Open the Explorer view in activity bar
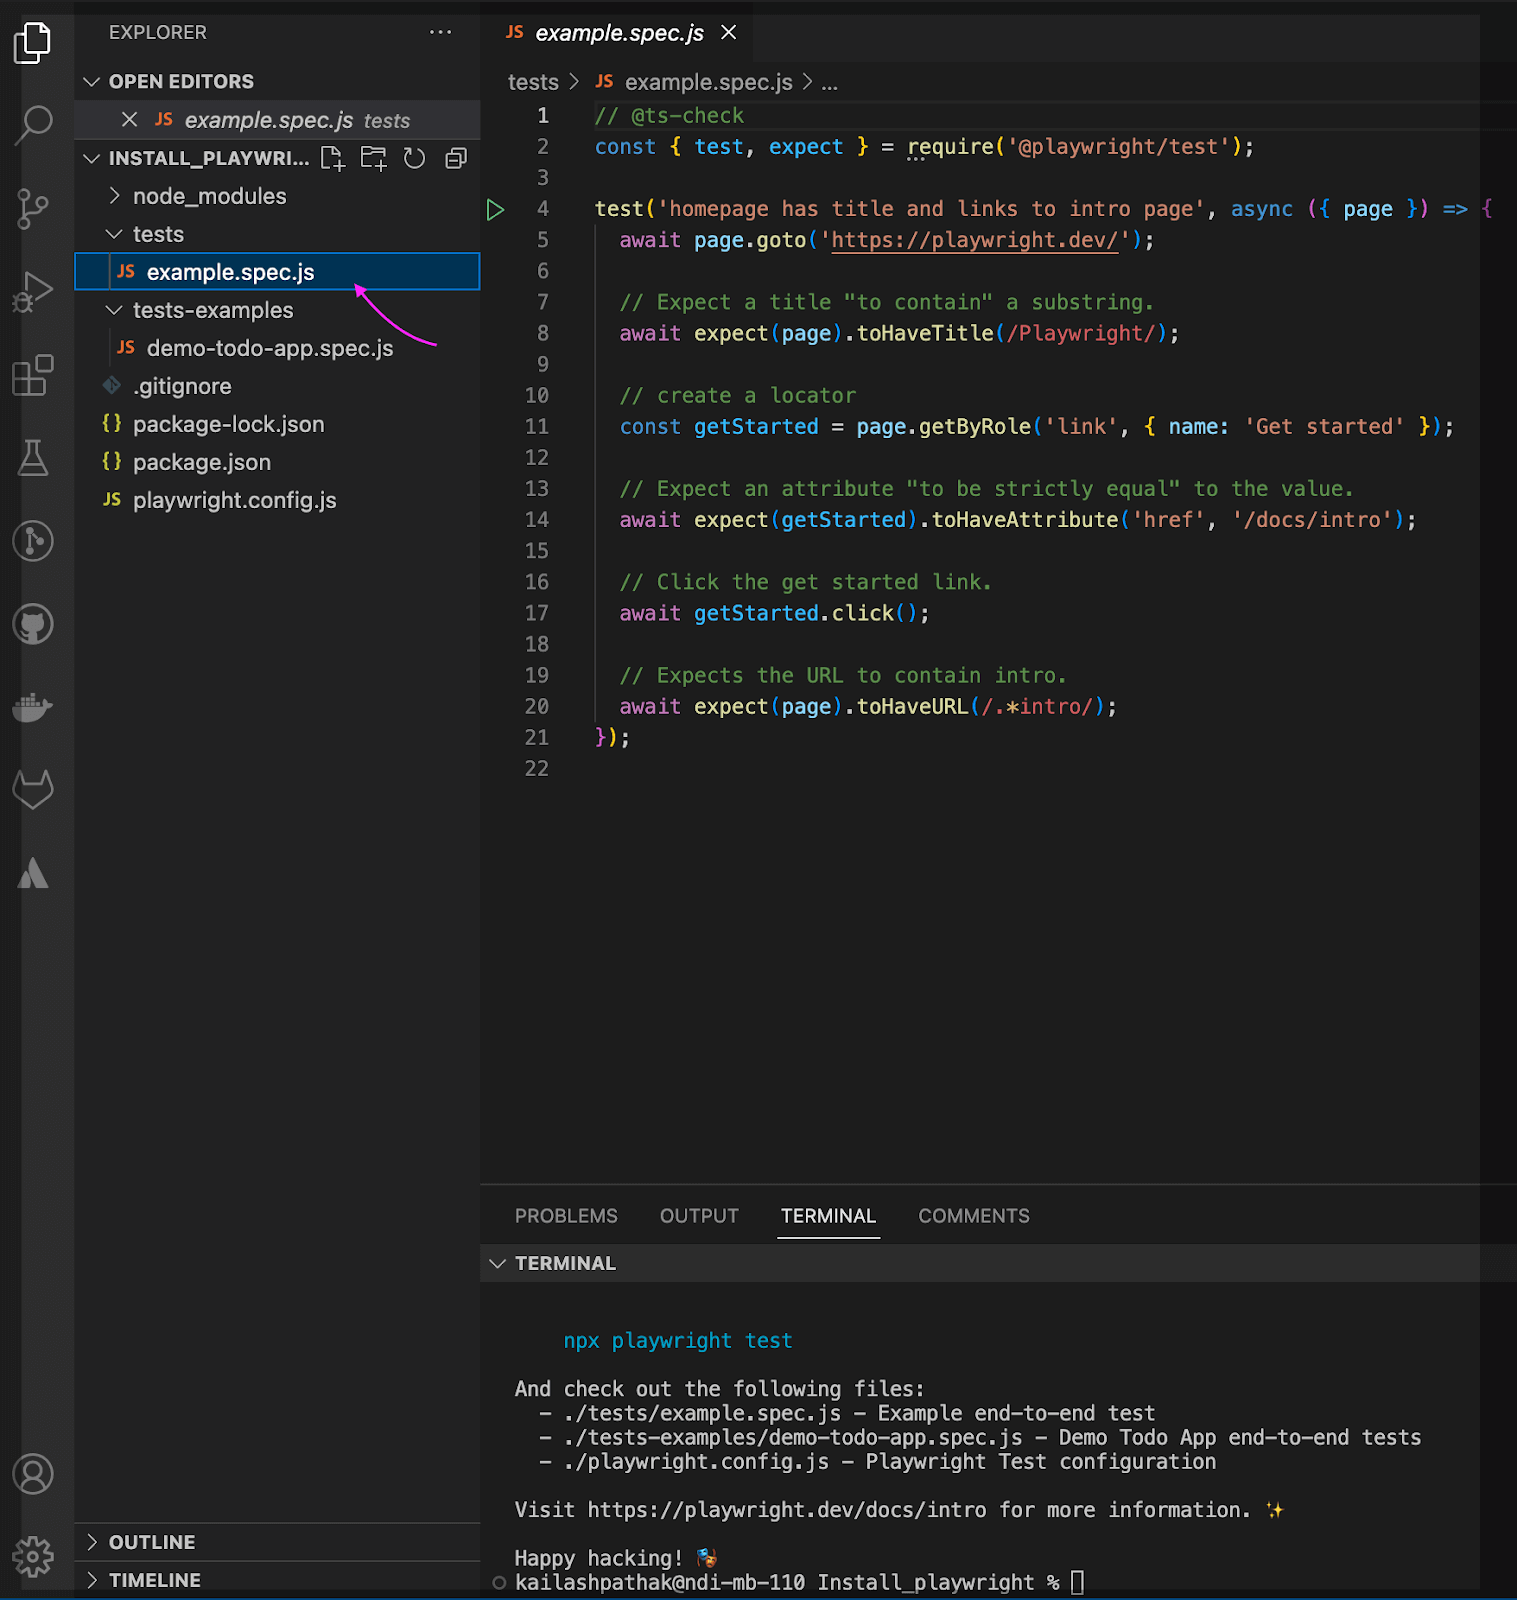Screen dimensions: 1517x1600 [x=33, y=42]
